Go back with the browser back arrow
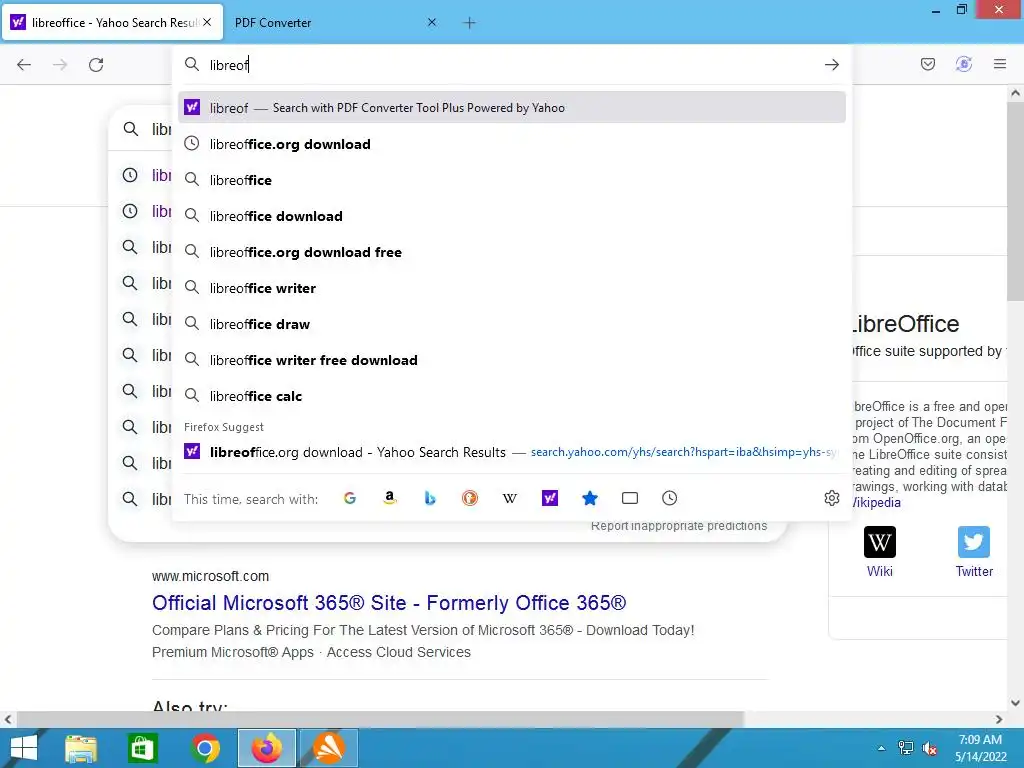 24,65
